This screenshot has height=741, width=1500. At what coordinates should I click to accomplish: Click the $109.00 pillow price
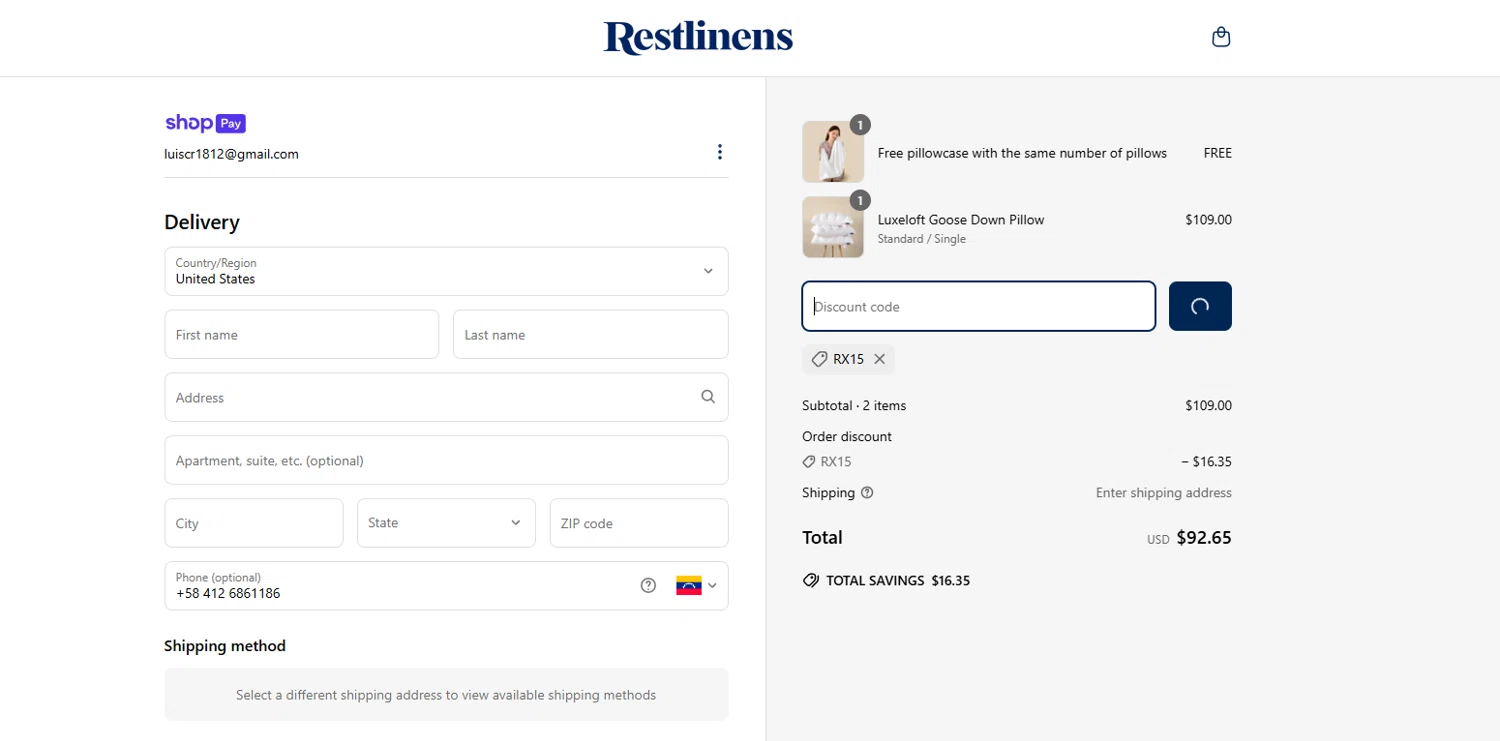1208,220
